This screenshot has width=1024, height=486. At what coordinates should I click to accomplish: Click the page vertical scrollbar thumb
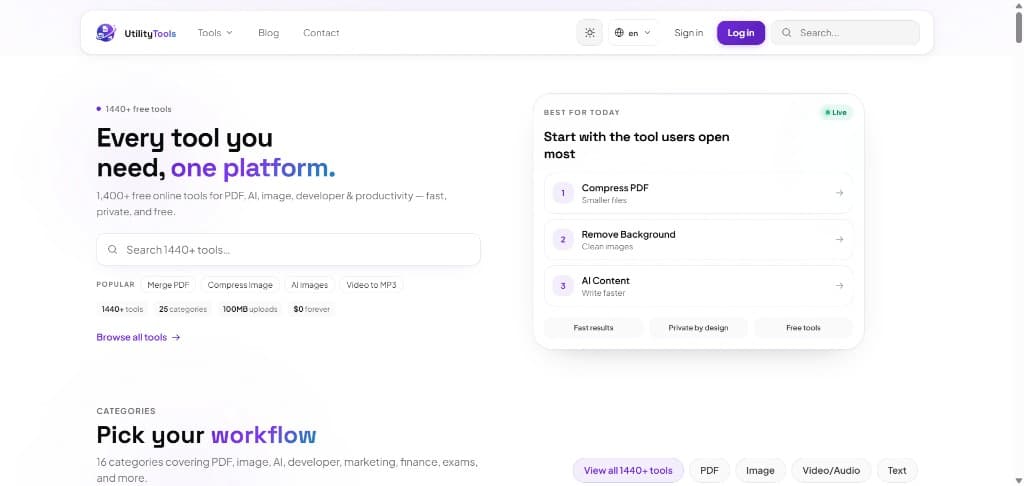(x=1019, y=26)
